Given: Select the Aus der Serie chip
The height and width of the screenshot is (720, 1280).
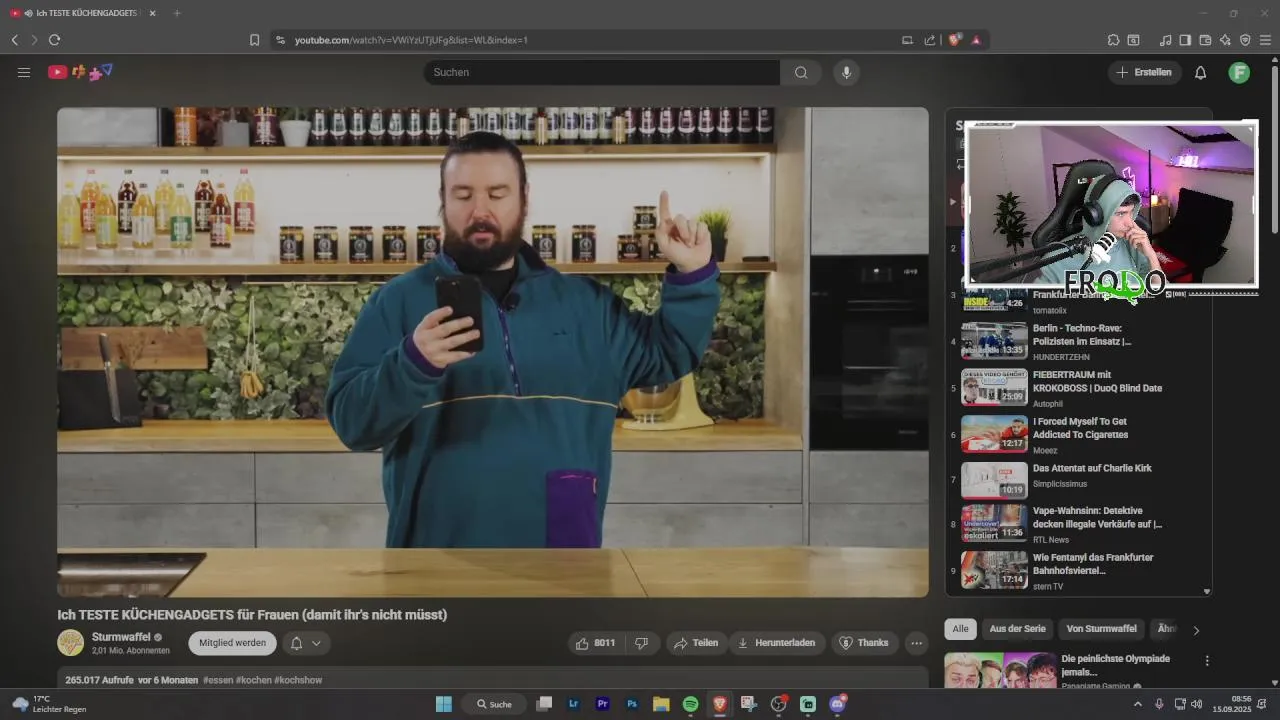Looking at the screenshot, I should pos(1017,629).
